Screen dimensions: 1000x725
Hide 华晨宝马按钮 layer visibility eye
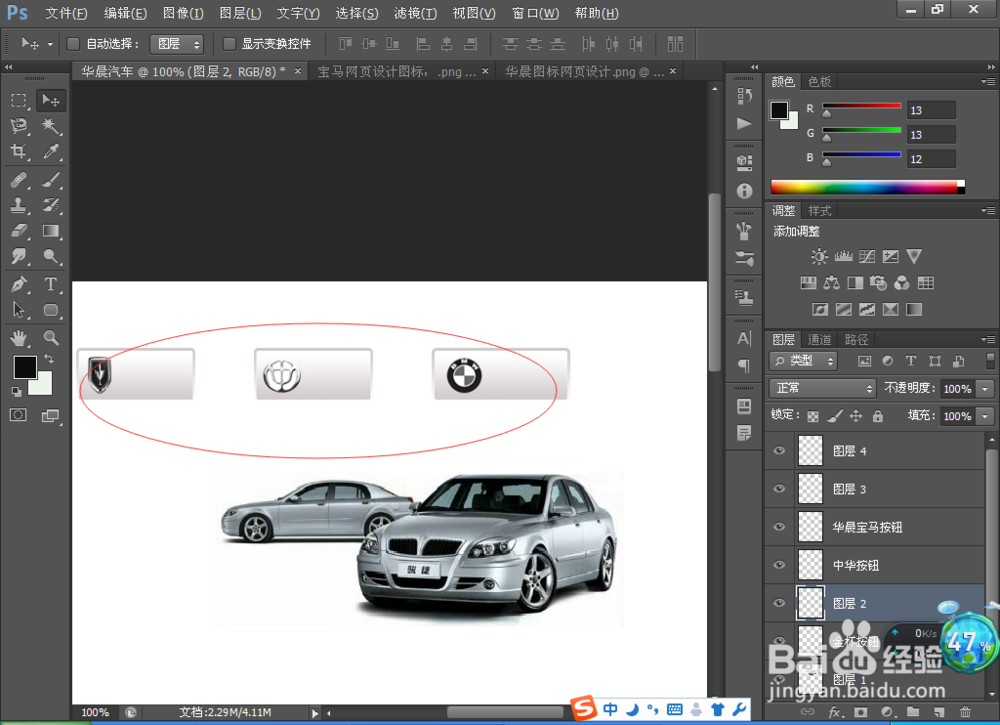pos(779,527)
